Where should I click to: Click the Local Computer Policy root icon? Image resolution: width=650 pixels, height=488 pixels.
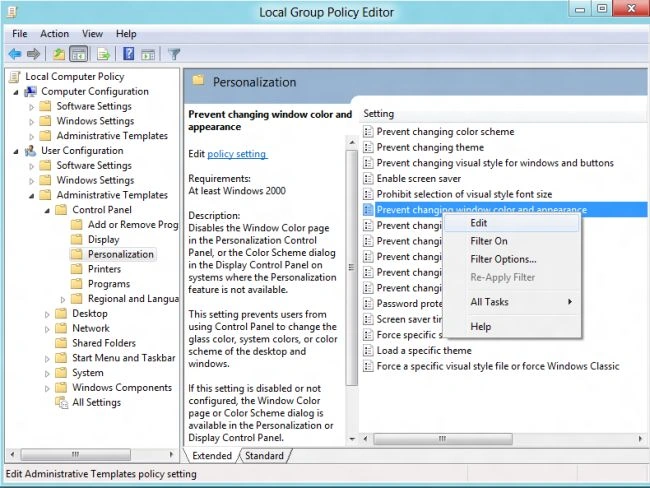click(x=15, y=77)
